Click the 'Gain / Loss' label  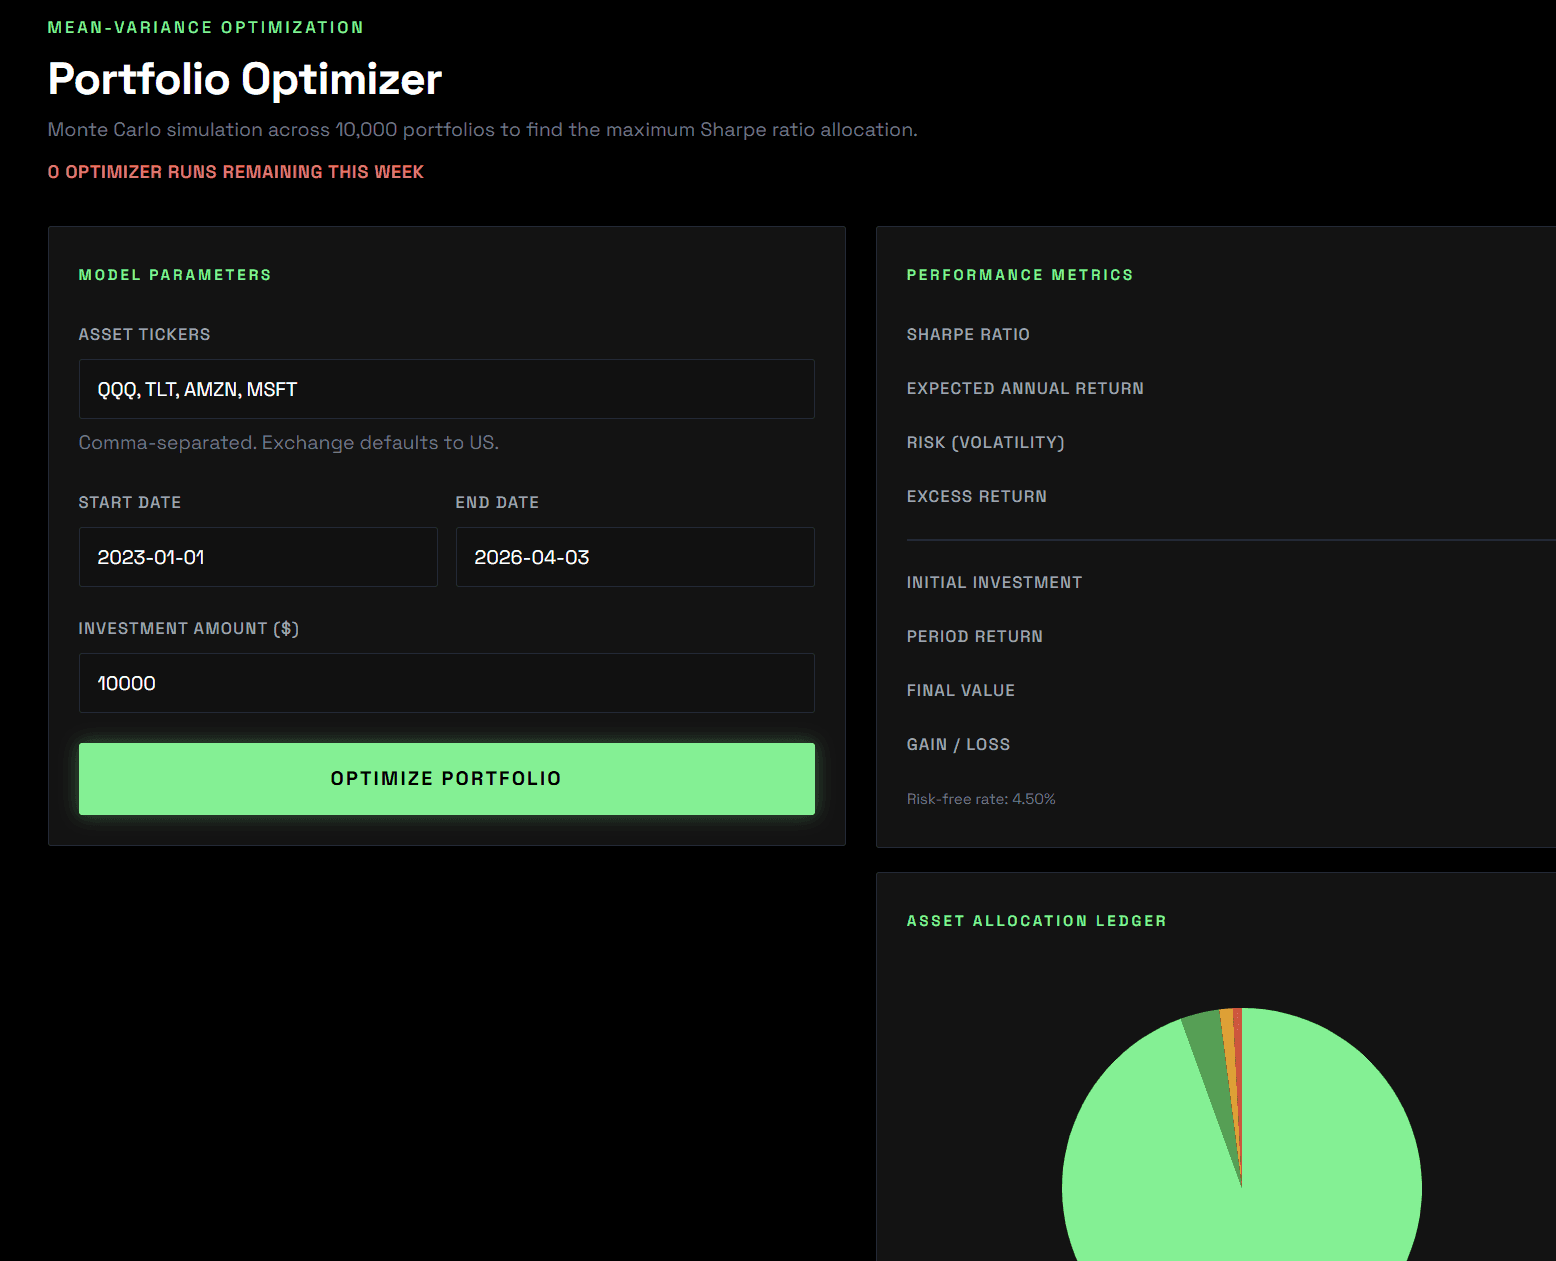pos(958,744)
